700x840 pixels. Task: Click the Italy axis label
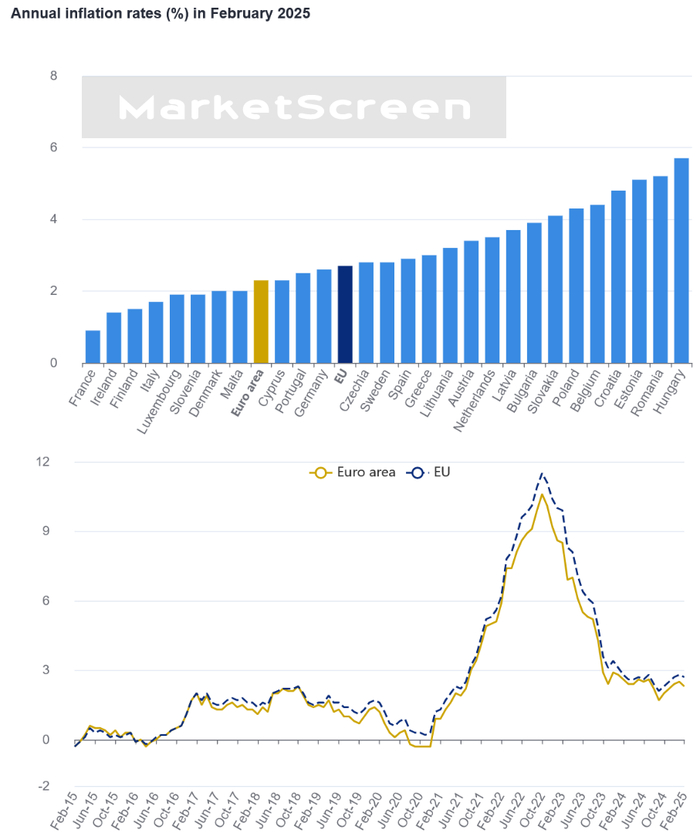(151, 384)
